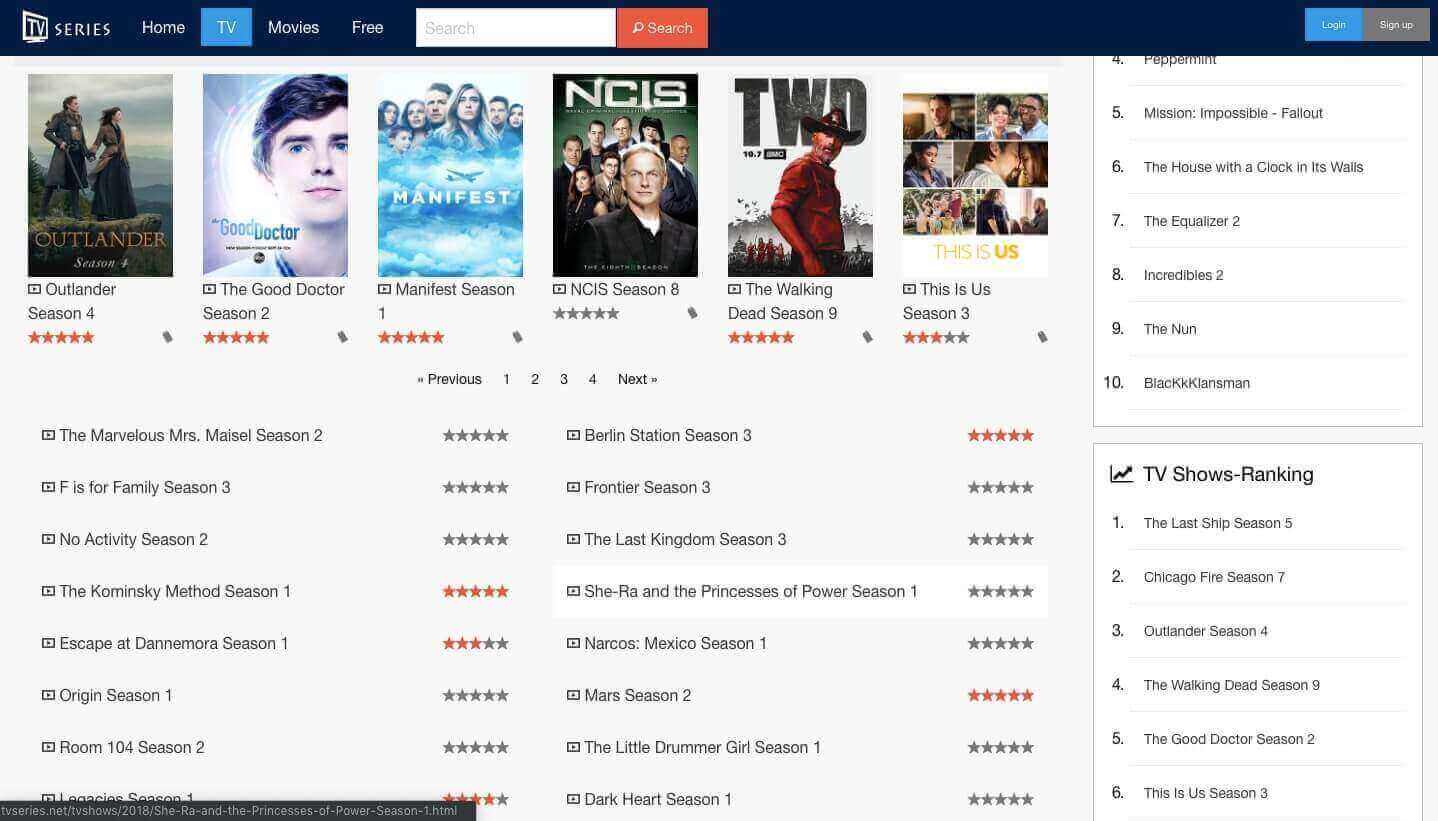Open The Equalizer 2 ranking entry
The height and width of the screenshot is (821, 1438).
click(x=1191, y=221)
